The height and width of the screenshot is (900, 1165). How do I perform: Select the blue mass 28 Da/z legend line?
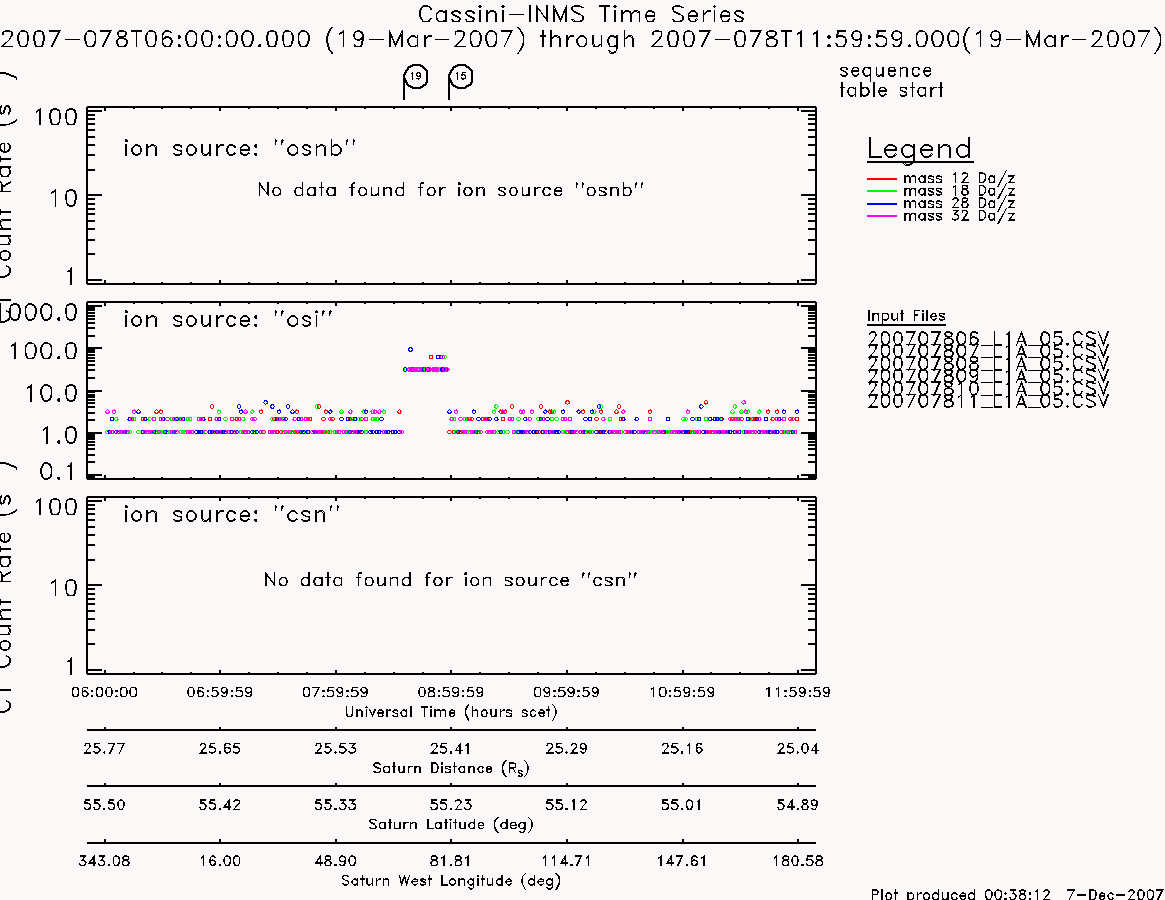pyautogui.click(x=882, y=204)
